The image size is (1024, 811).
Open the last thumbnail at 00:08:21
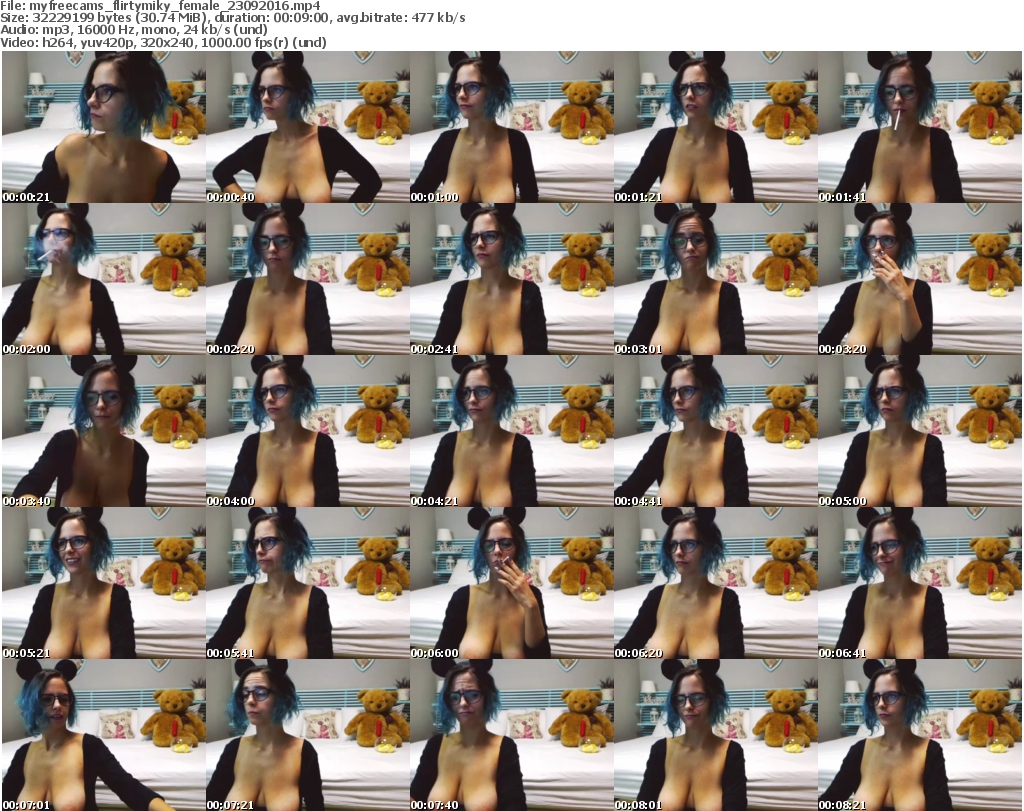tap(920, 735)
